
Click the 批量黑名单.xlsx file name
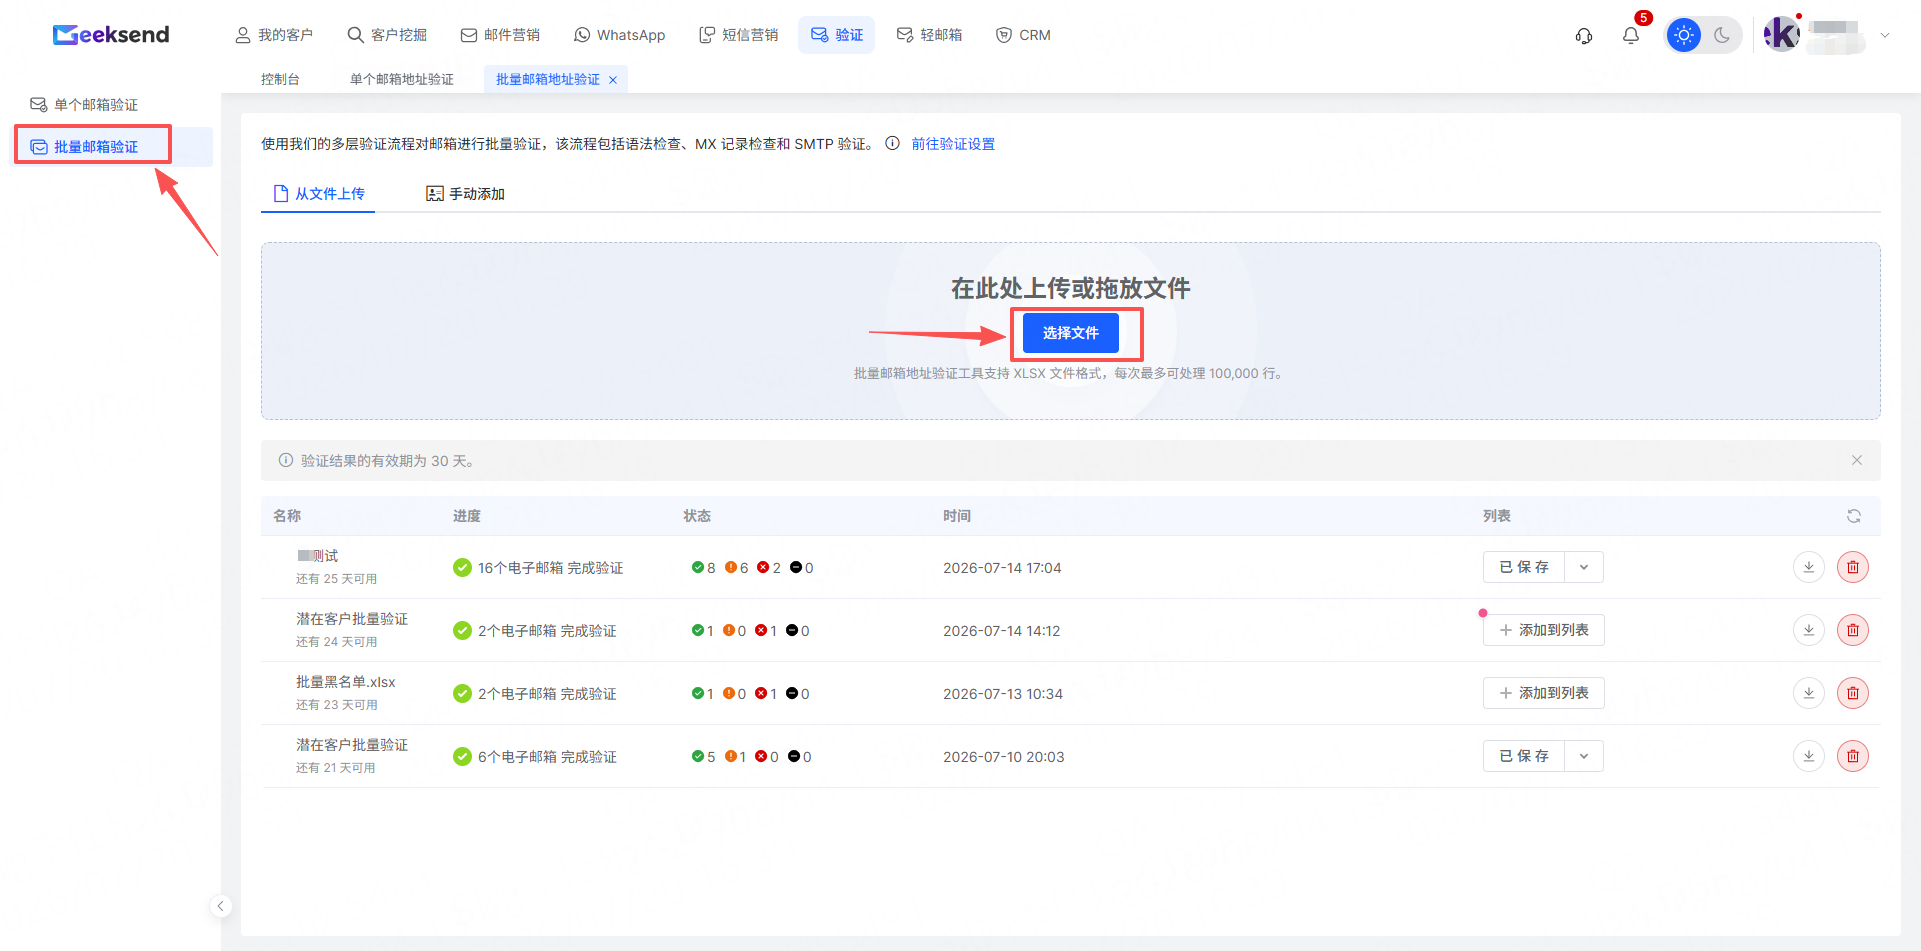(346, 682)
